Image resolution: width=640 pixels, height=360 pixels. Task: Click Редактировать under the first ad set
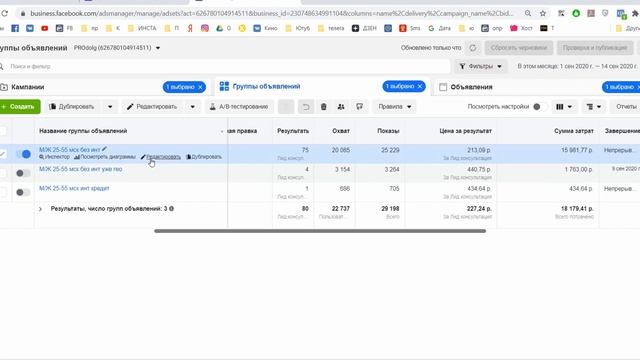point(161,157)
